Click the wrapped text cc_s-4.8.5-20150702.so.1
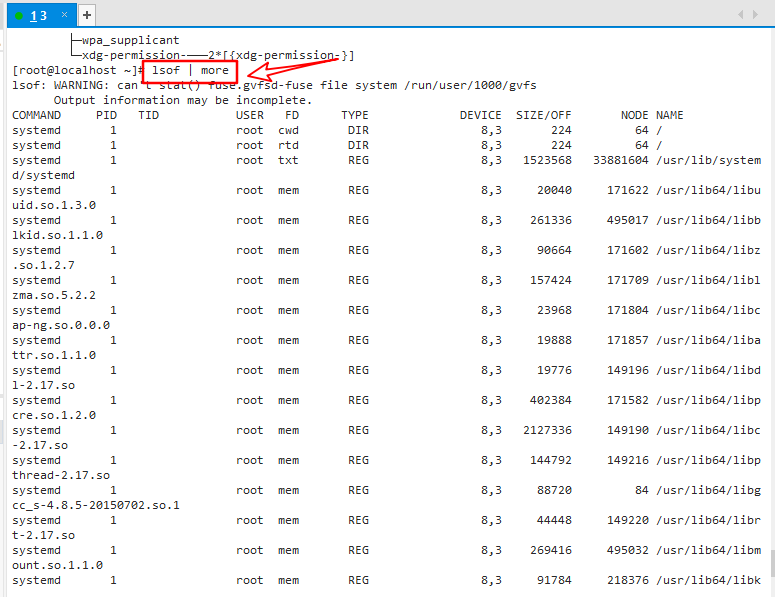Screen dimensions: 775x597 pos(96,505)
